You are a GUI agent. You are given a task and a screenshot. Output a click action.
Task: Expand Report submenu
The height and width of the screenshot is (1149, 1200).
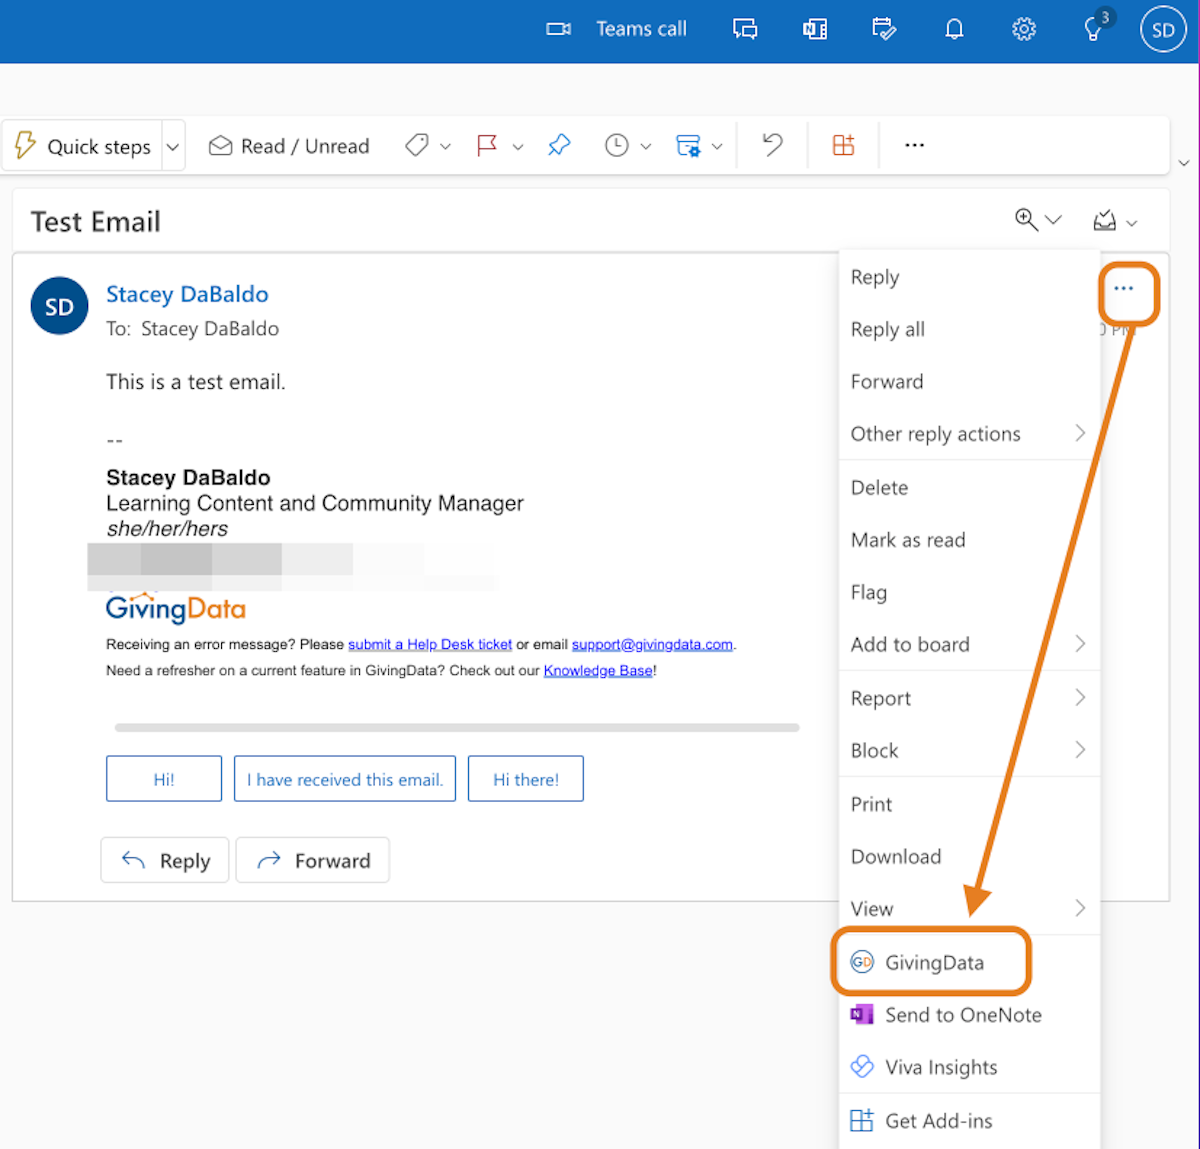click(x=969, y=698)
